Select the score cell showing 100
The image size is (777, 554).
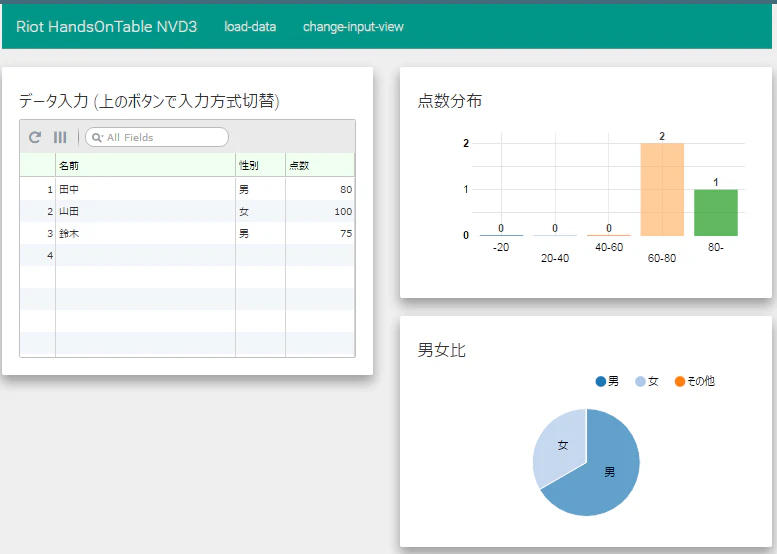pyautogui.click(x=320, y=212)
